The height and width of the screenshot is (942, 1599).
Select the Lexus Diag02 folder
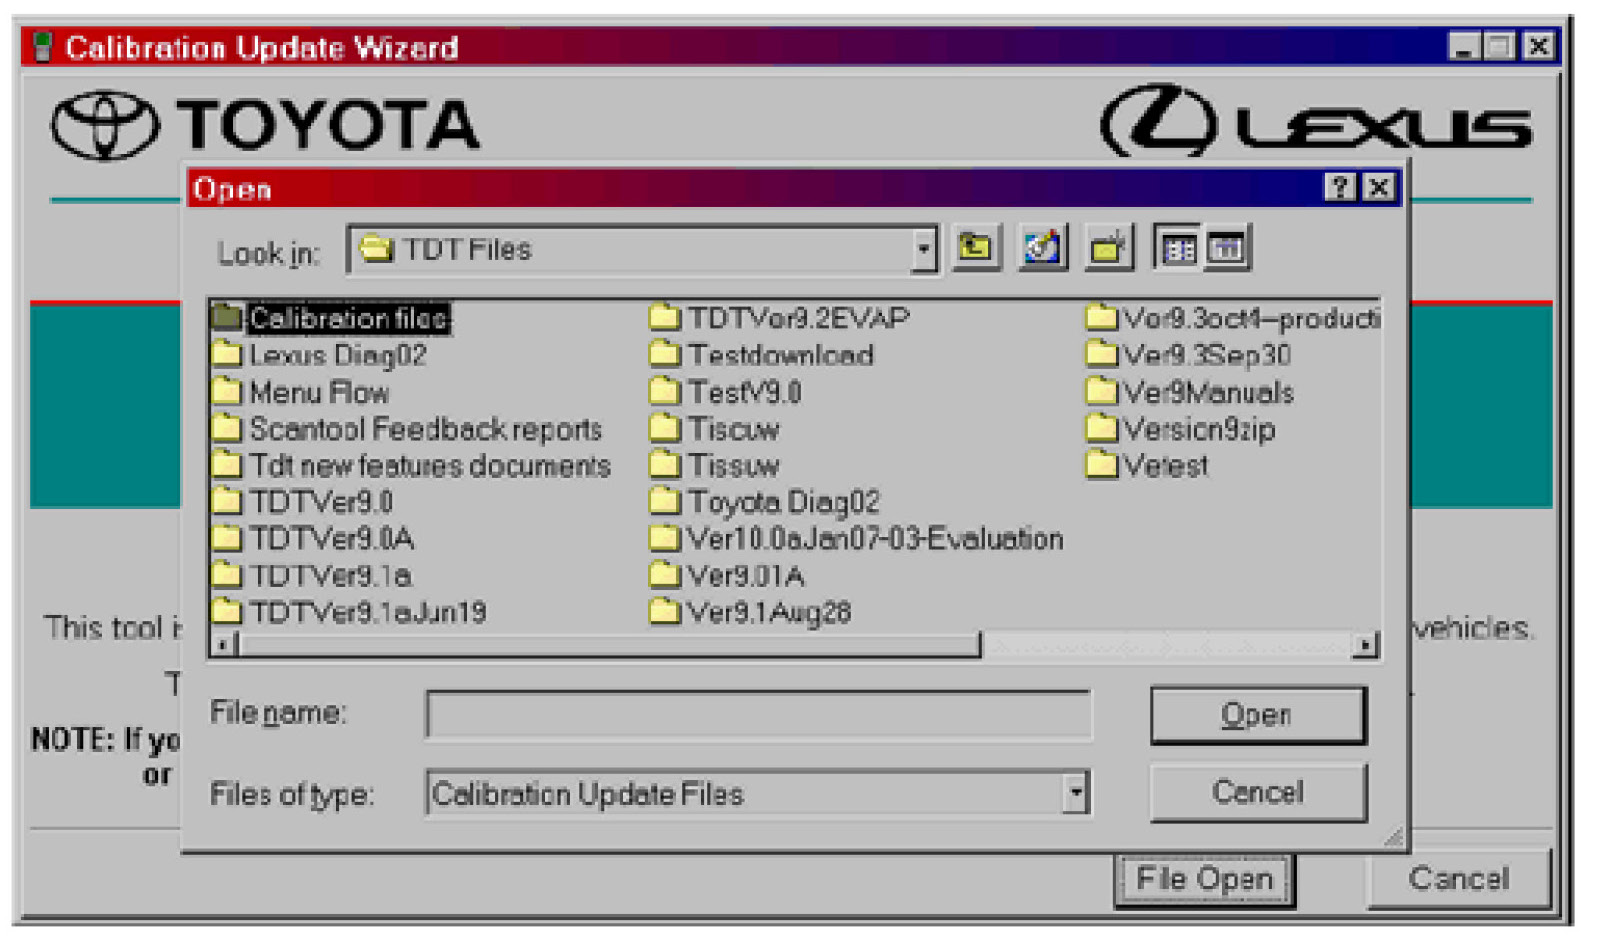pyautogui.click(x=337, y=355)
